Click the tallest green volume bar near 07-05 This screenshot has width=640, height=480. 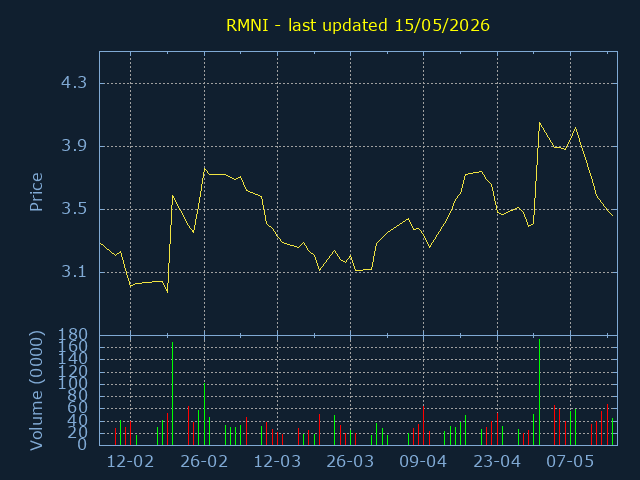coord(539,392)
